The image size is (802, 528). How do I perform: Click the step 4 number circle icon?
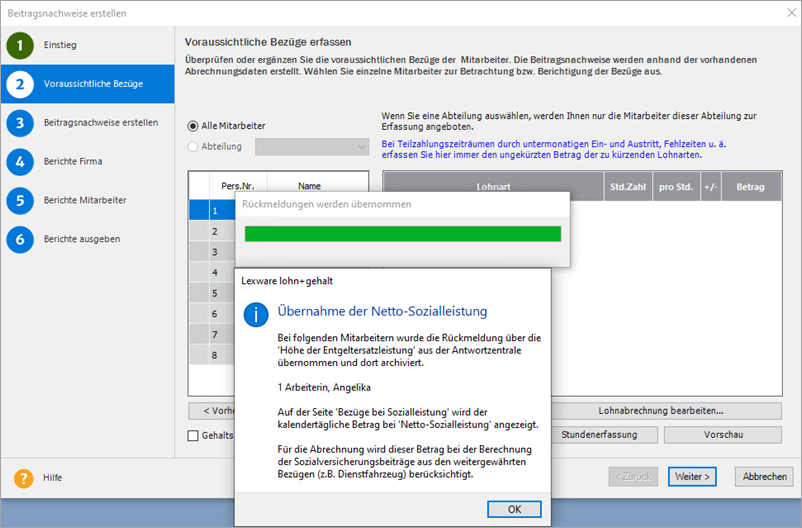coord(18,161)
